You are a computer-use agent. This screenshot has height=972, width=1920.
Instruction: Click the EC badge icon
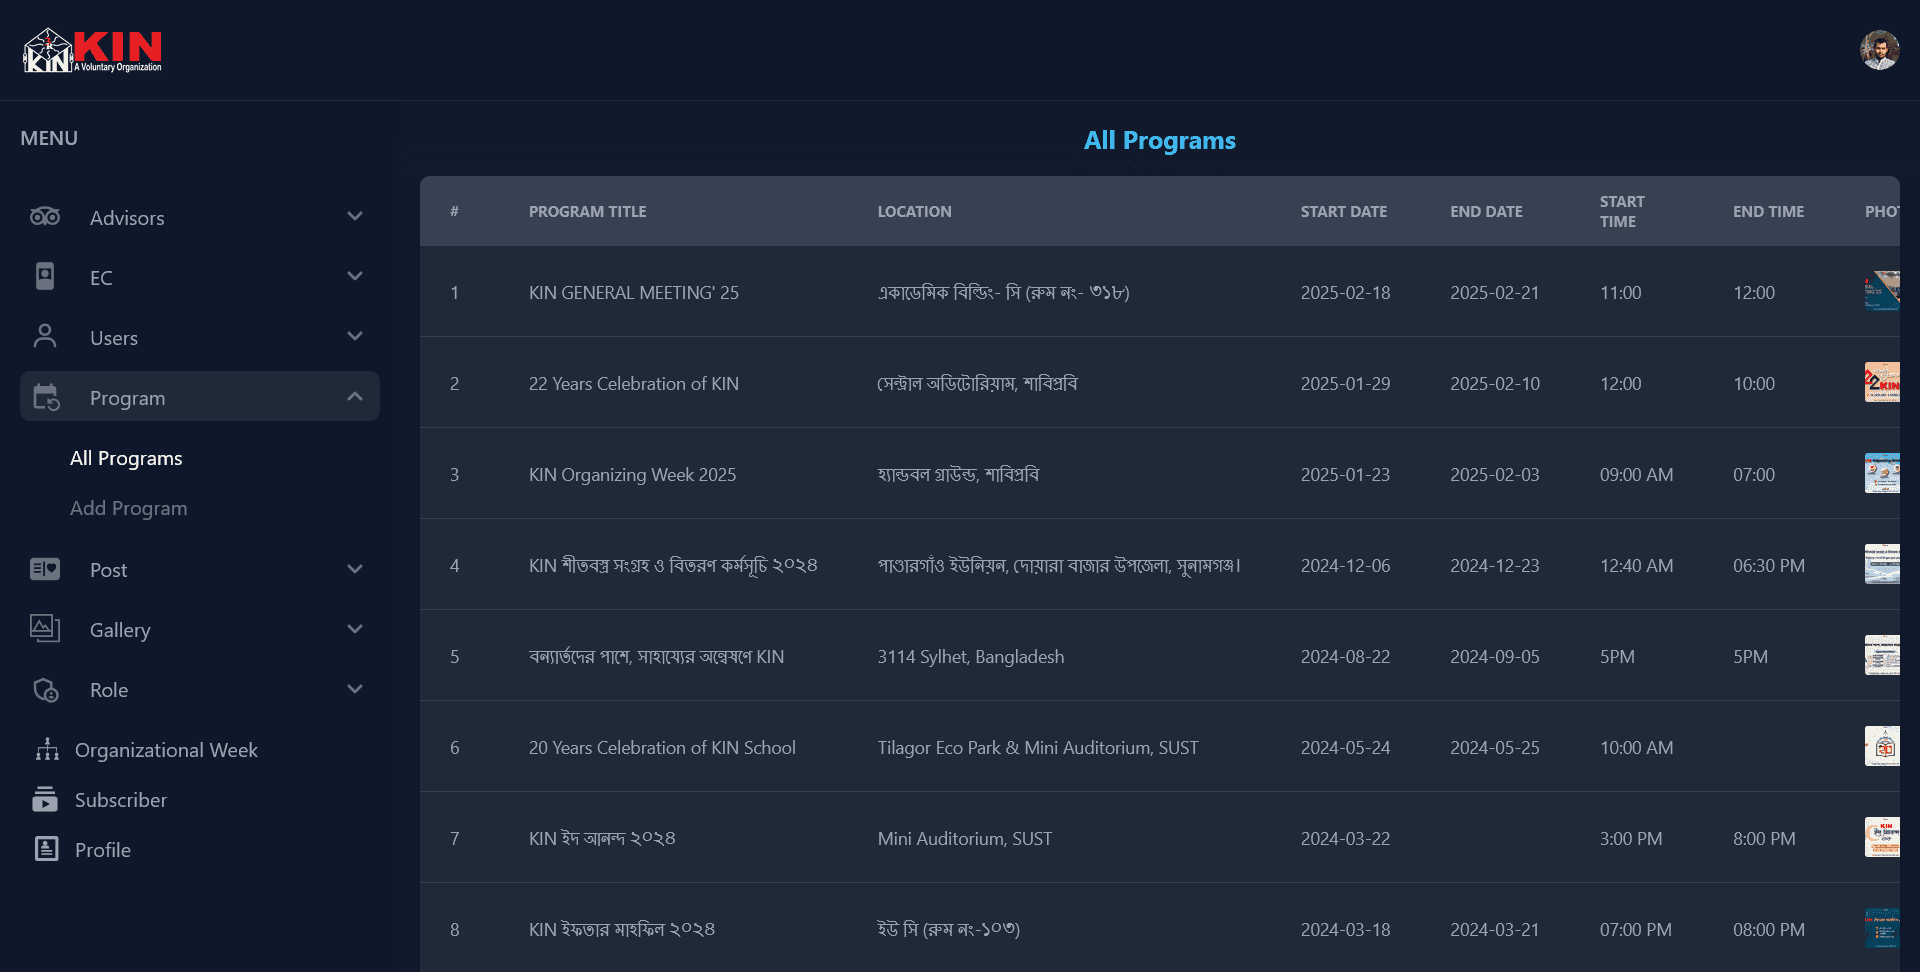pyautogui.click(x=44, y=277)
